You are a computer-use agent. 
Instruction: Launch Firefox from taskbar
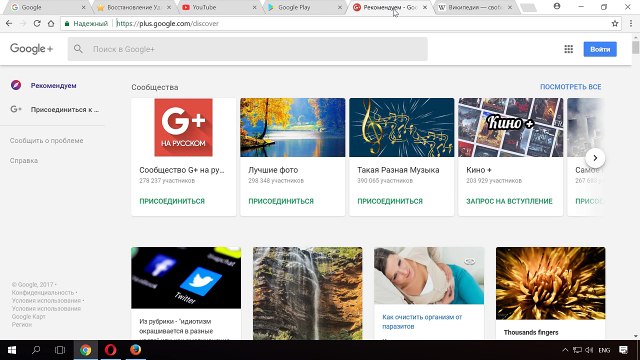click(x=136, y=350)
